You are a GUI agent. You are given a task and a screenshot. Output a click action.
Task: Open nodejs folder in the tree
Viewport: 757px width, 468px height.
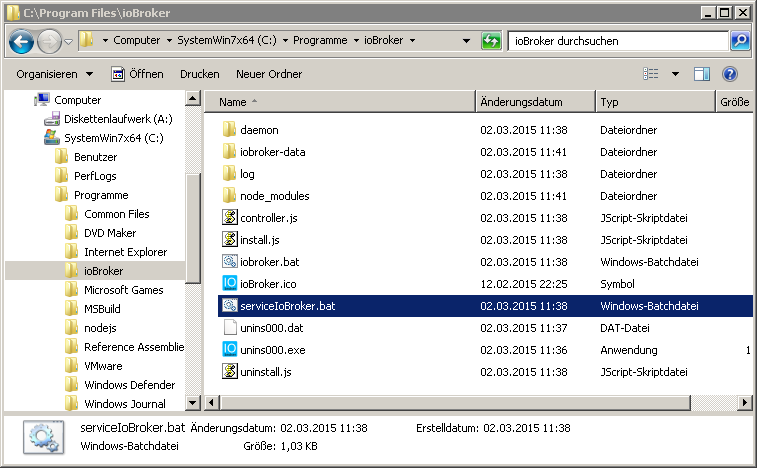(100, 328)
